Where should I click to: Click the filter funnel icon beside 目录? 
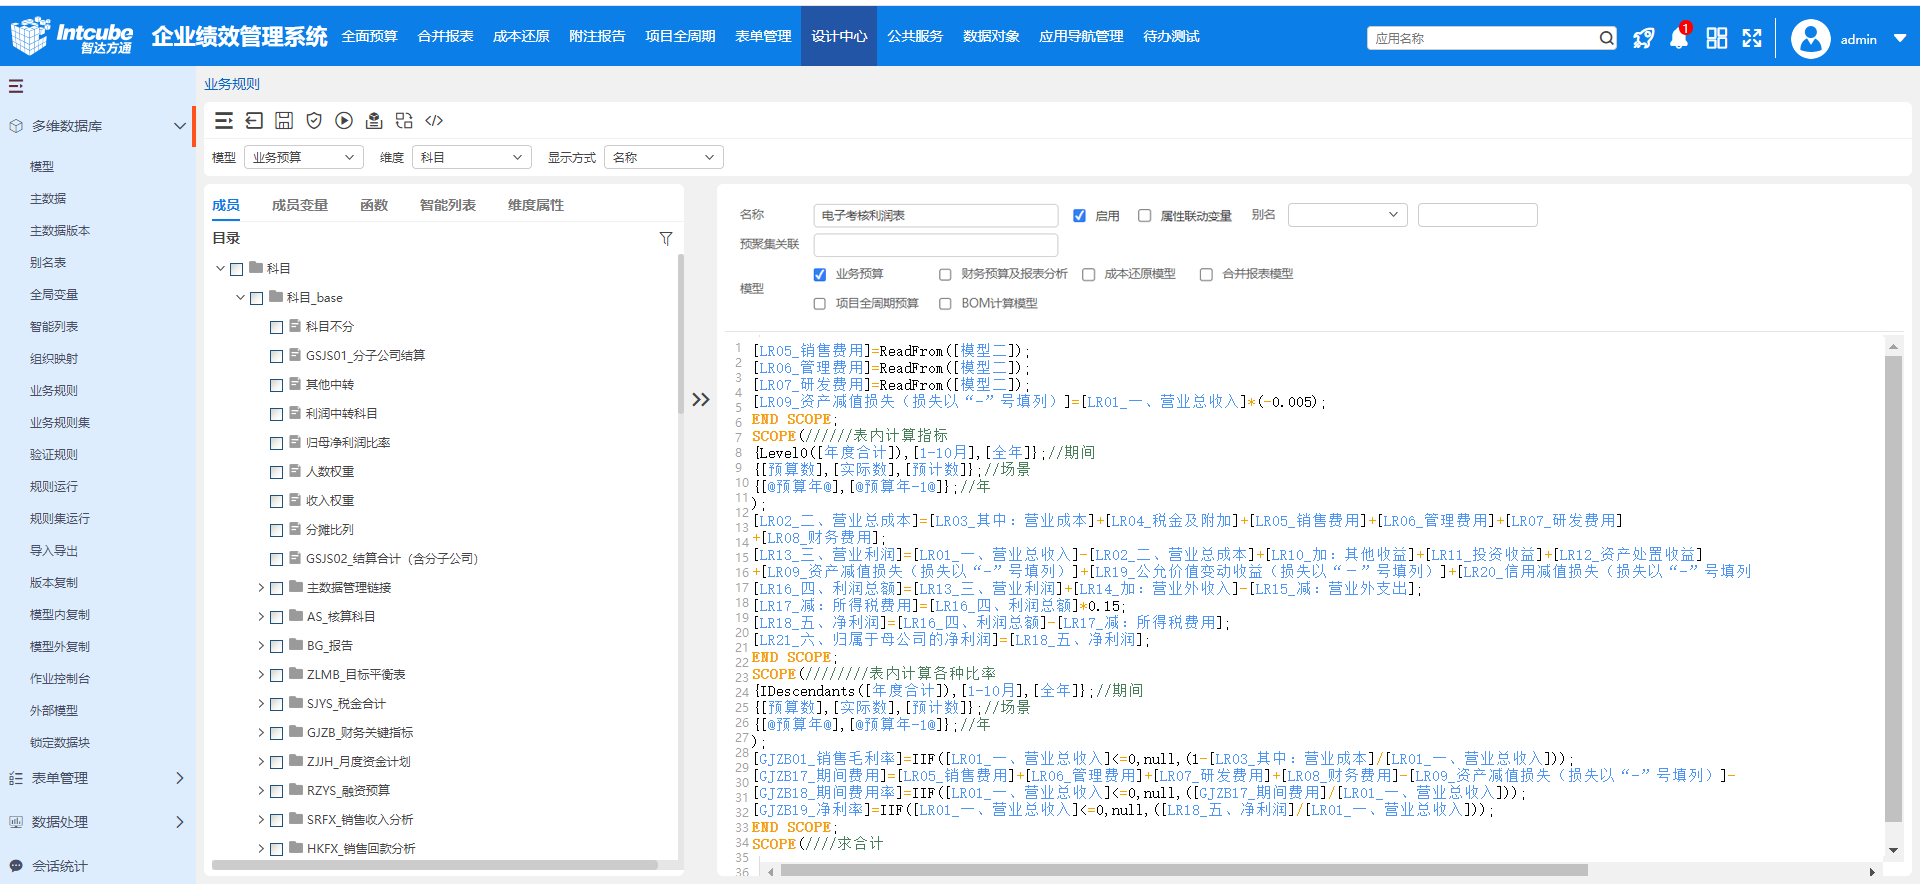(666, 238)
